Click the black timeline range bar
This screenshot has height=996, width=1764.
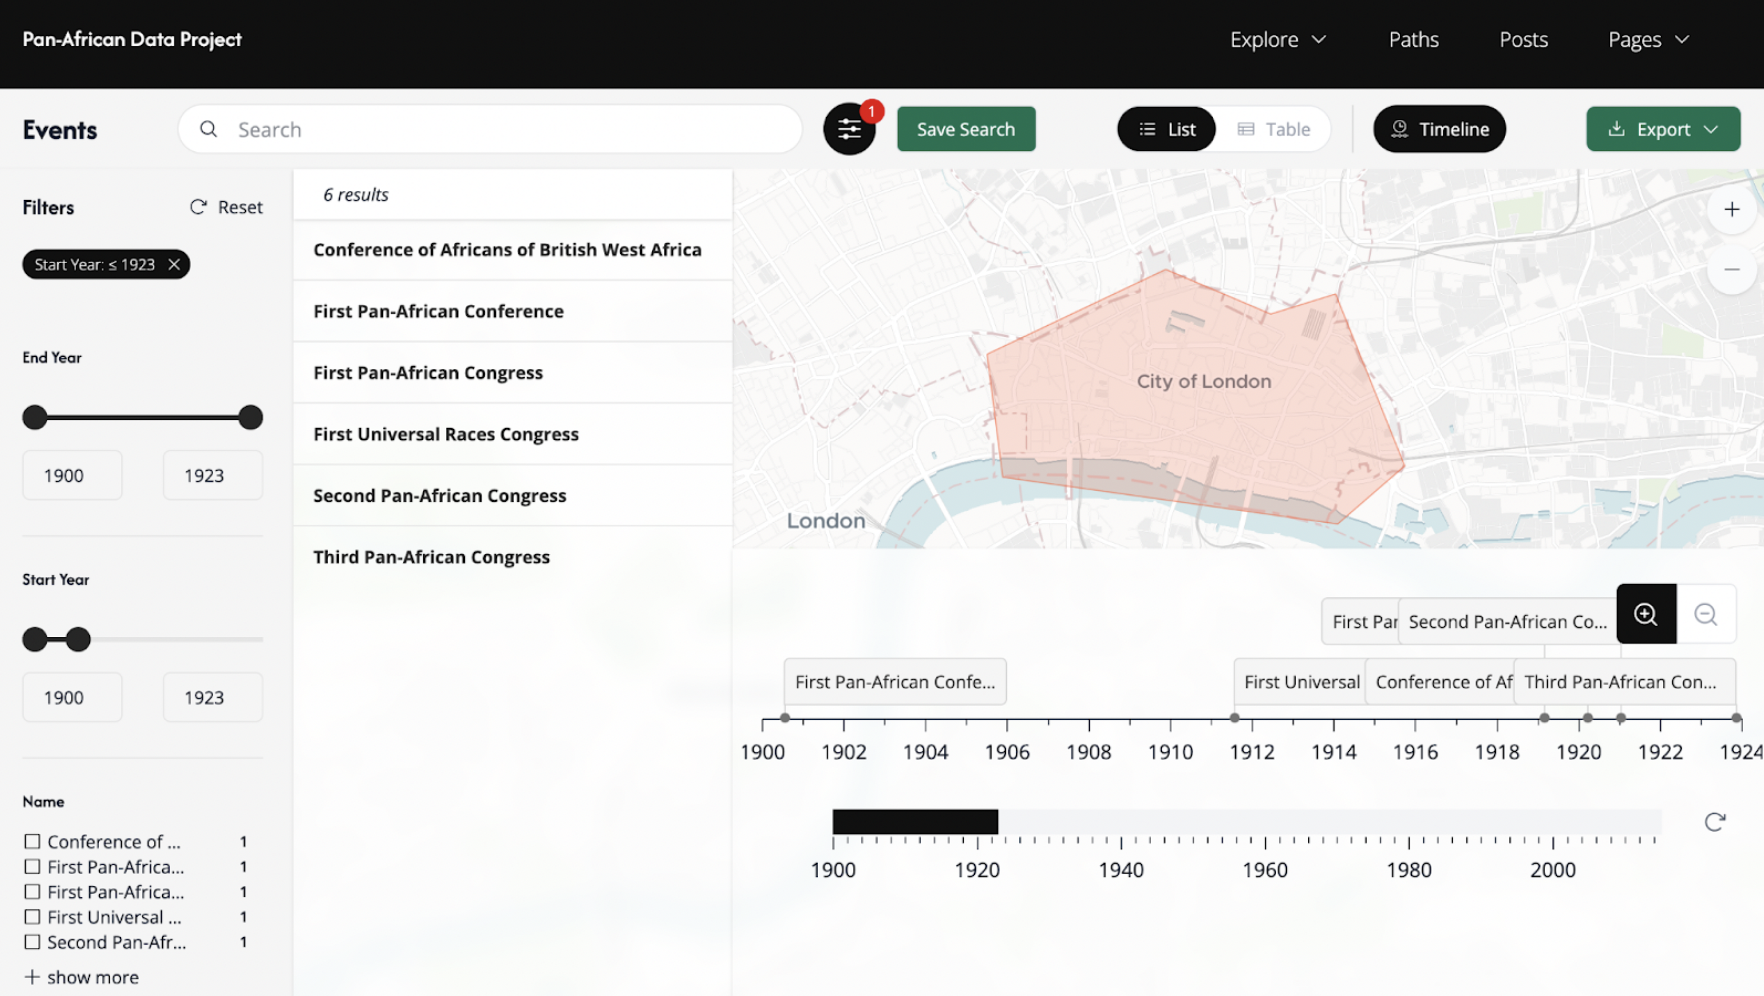(915, 822)
